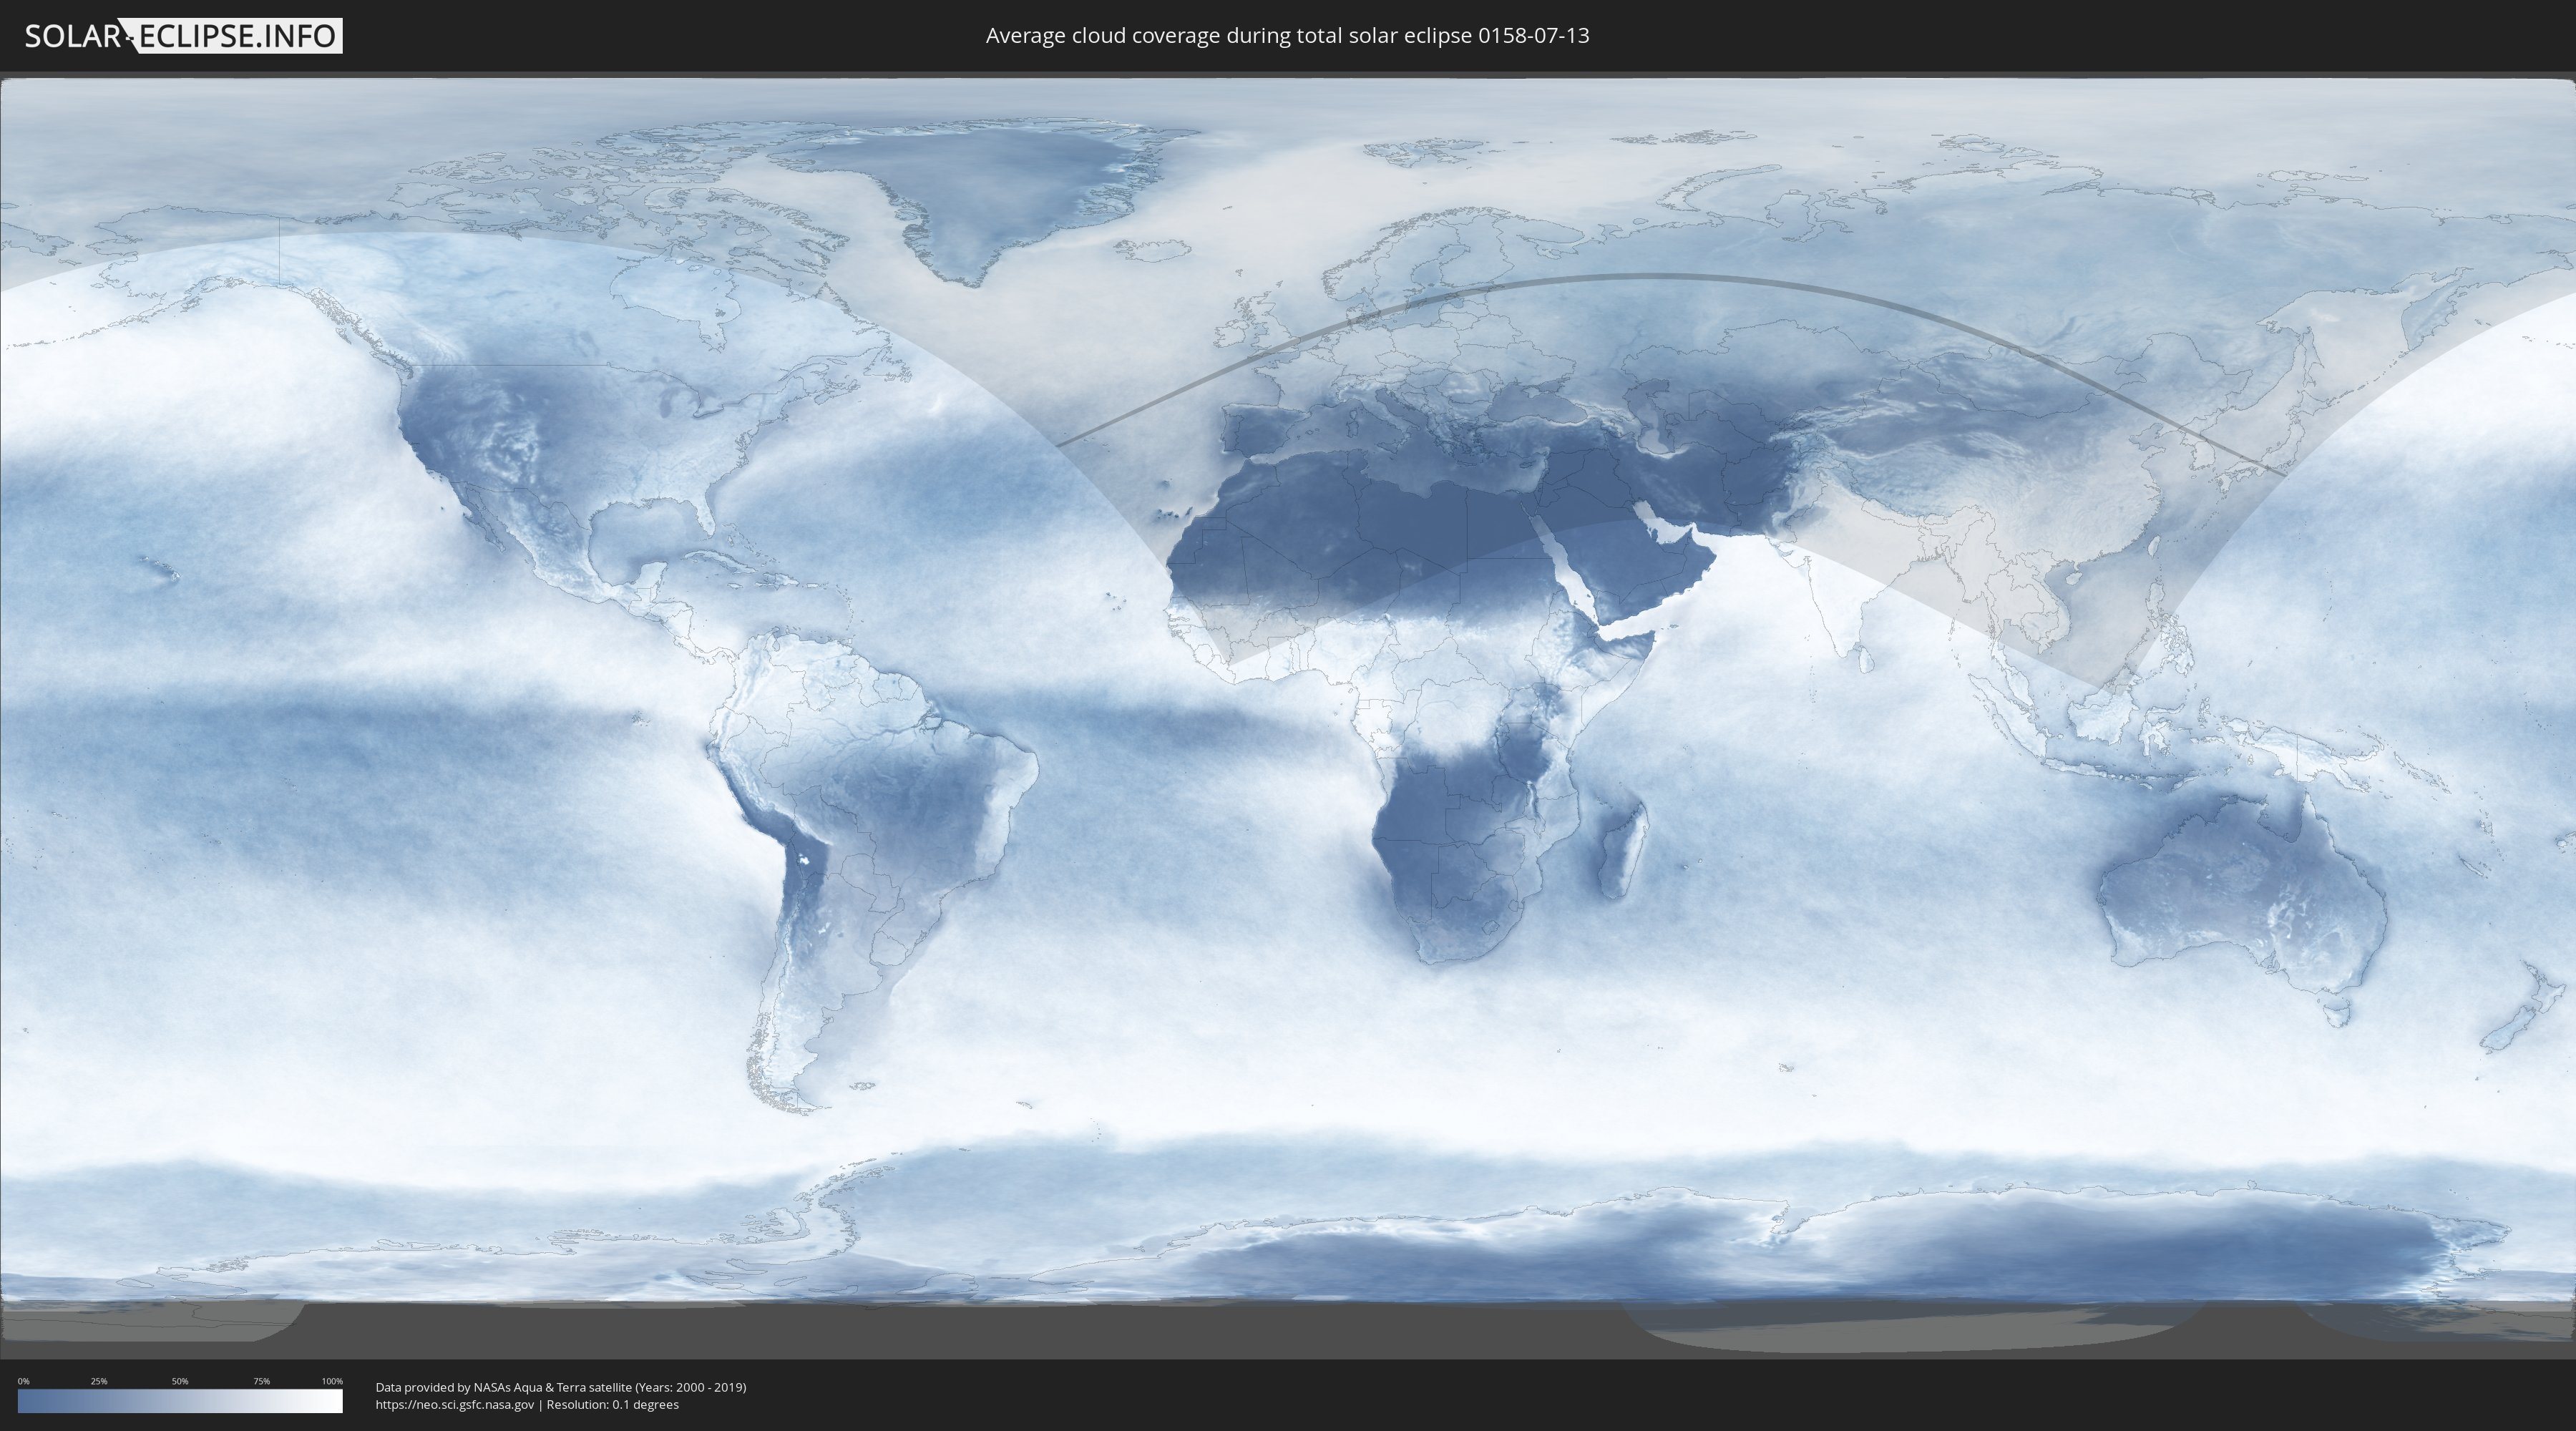Click the 100% legend label
The image size is (2576, 1431).
pyautogui.click(x=332, y=1381)
